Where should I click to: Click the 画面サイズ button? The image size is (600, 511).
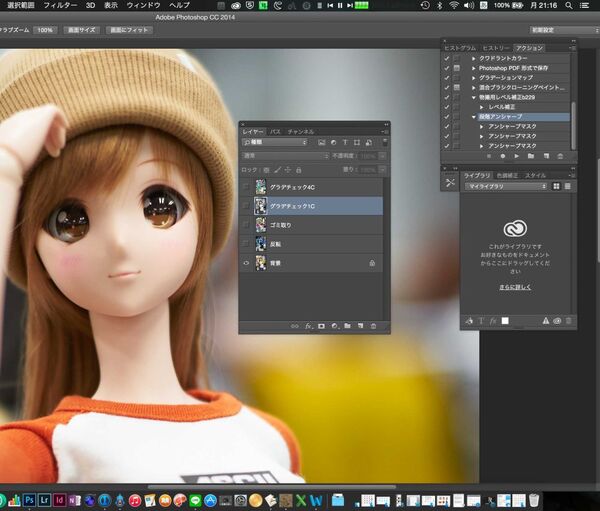tap(82, 30)
